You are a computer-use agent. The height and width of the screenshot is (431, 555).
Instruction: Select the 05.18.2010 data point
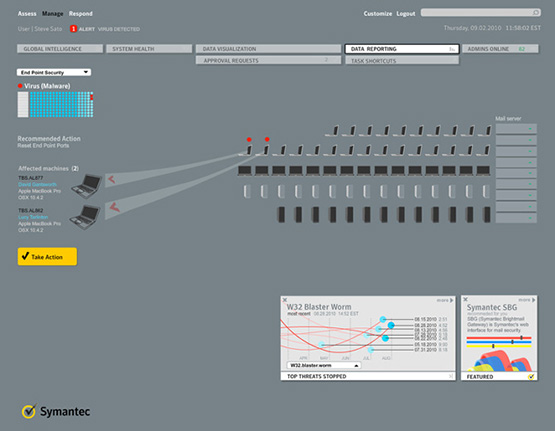tap(321, 344)
